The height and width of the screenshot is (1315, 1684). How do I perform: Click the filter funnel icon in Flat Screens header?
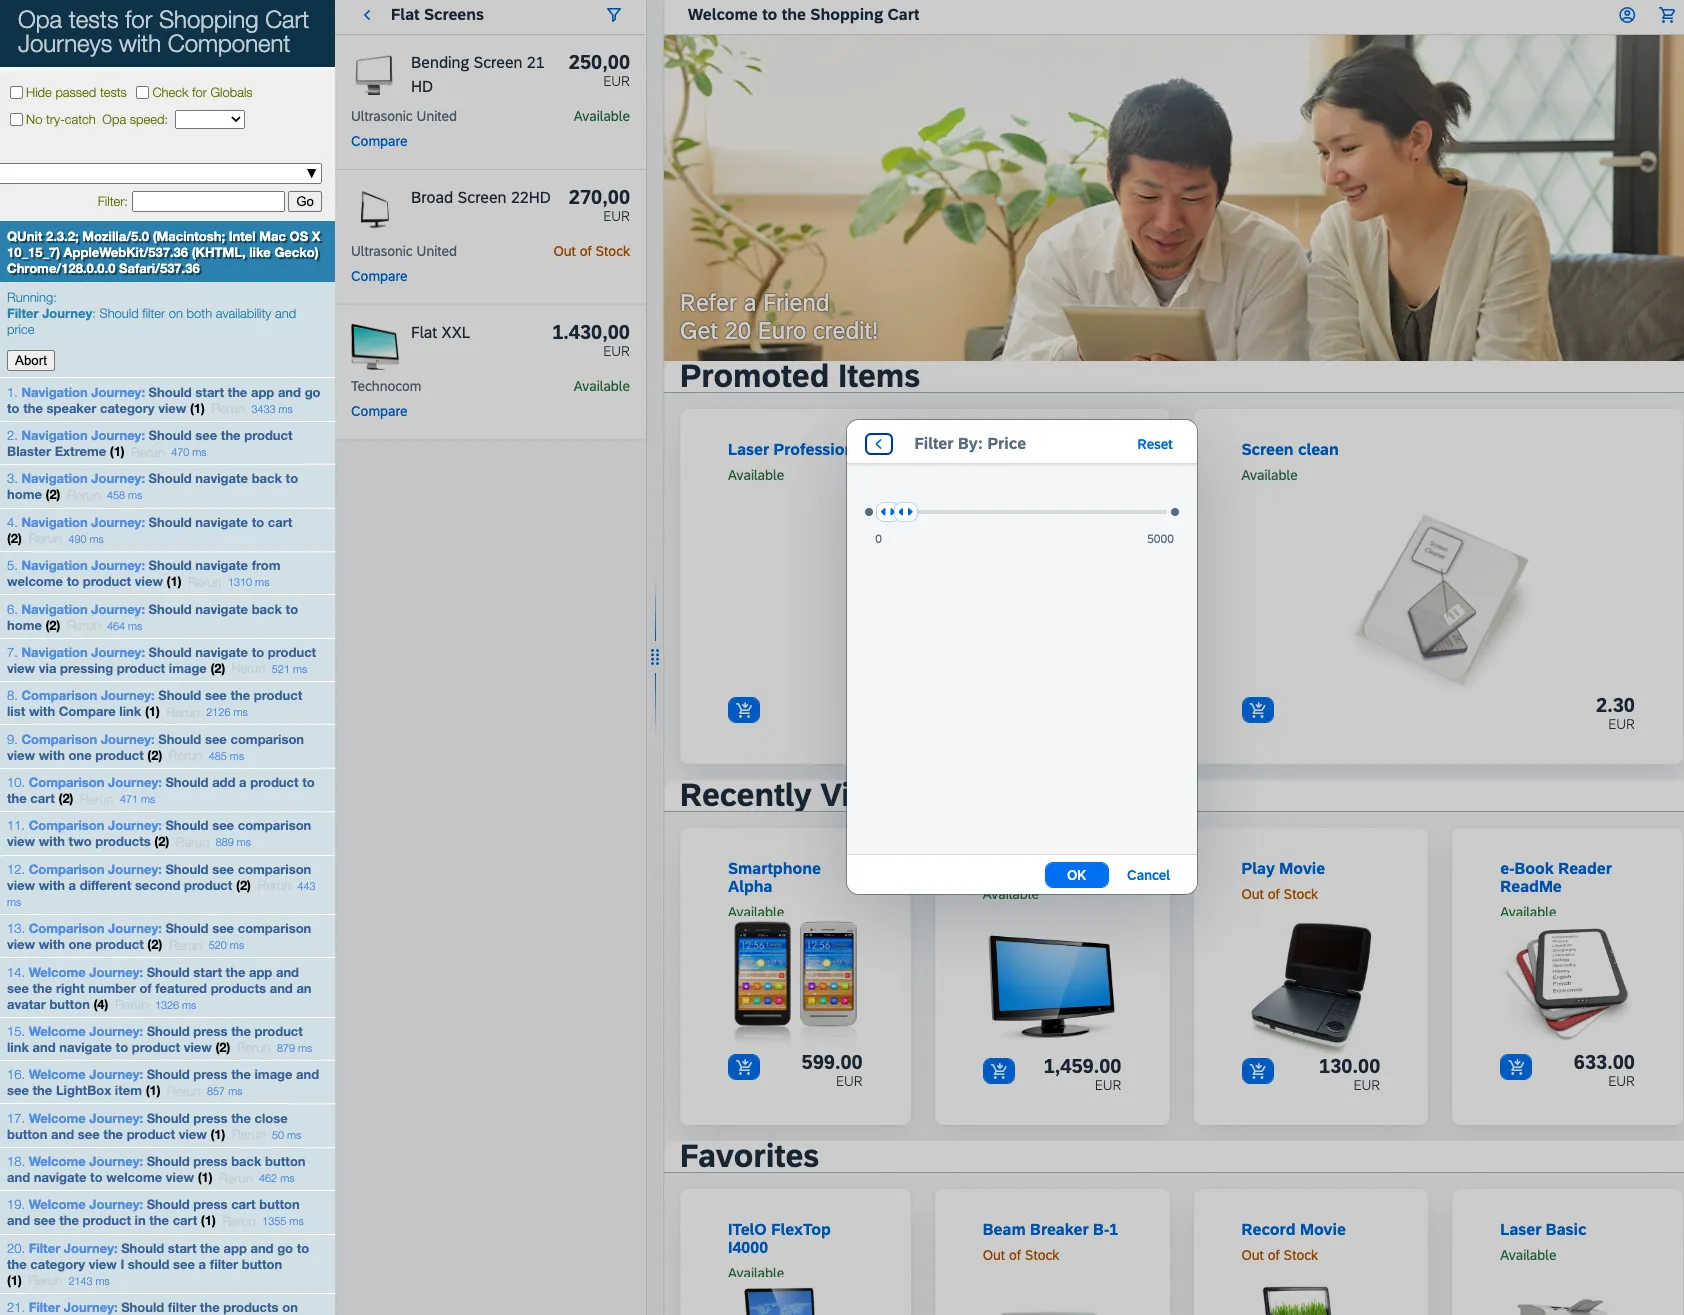(x=614, y=15)
